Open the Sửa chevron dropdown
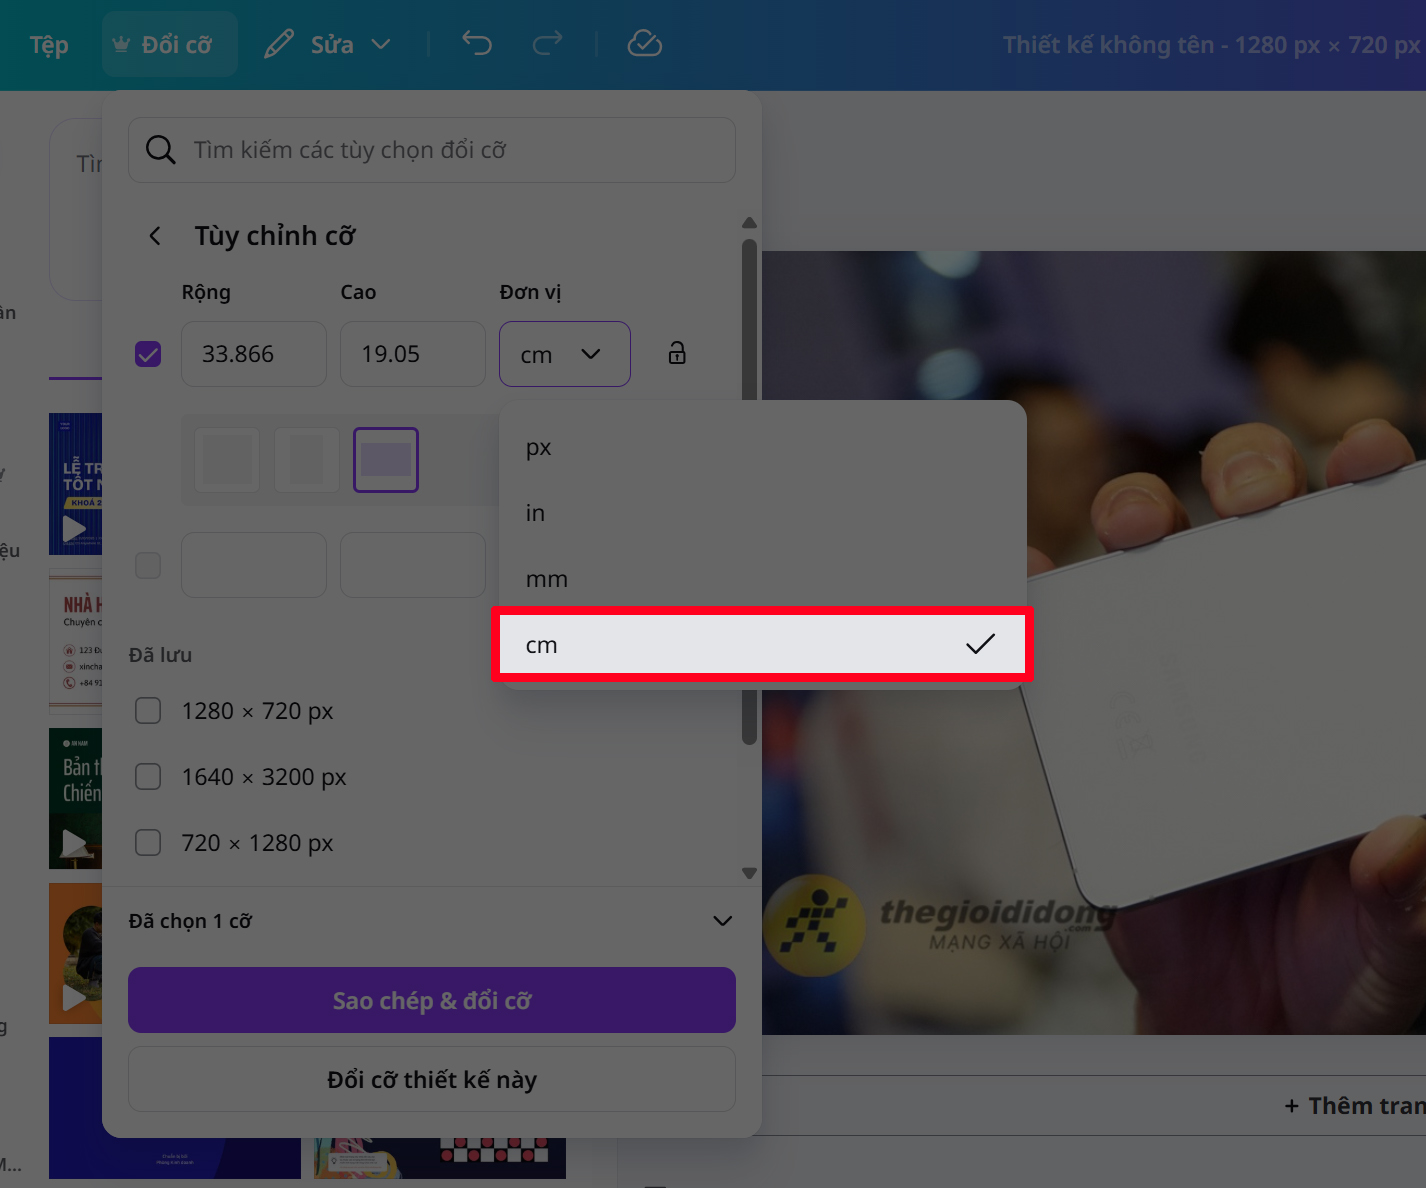1426x1188 pixels. (383, 44)
